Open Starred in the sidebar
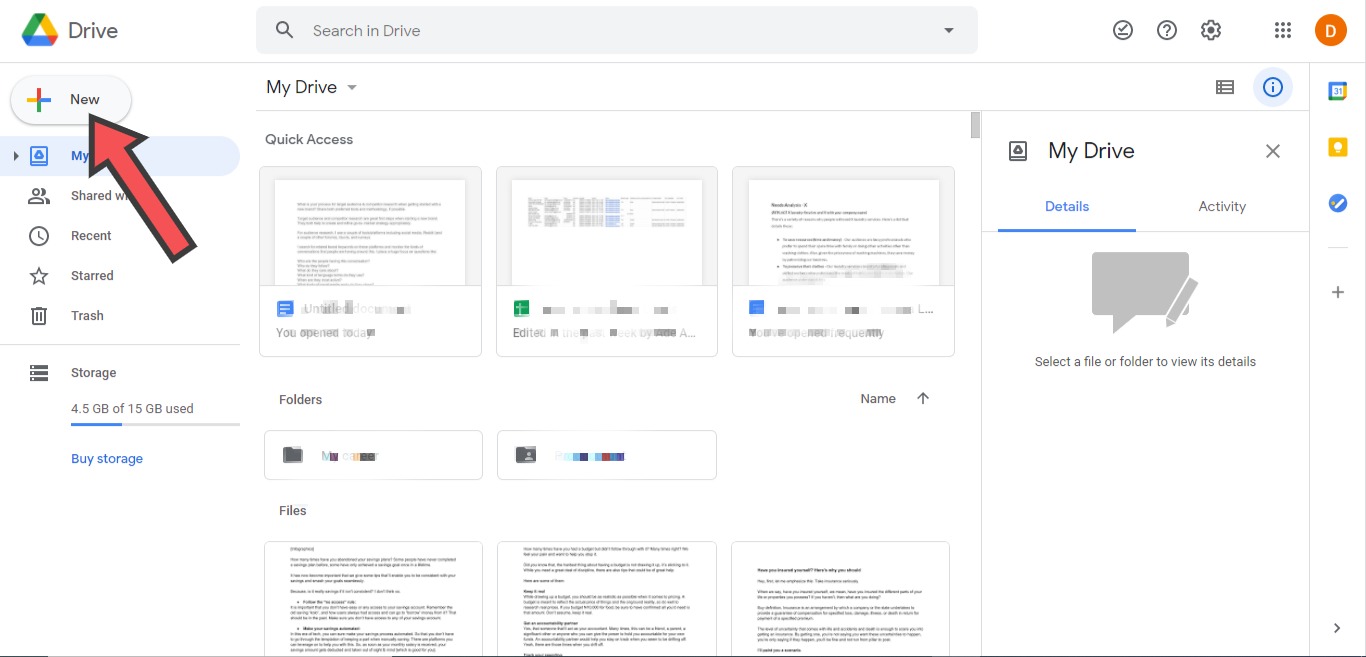This screenshot has height=657, width=1366. [120, 276]
